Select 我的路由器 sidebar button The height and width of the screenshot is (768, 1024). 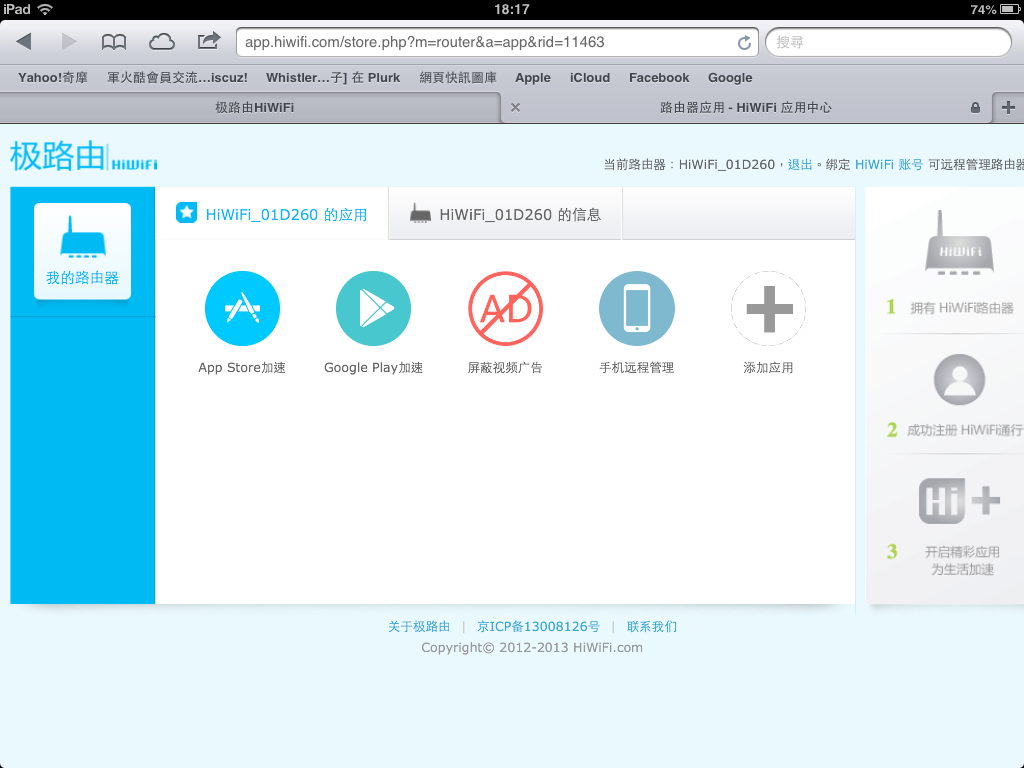click(x=82, y=251)
